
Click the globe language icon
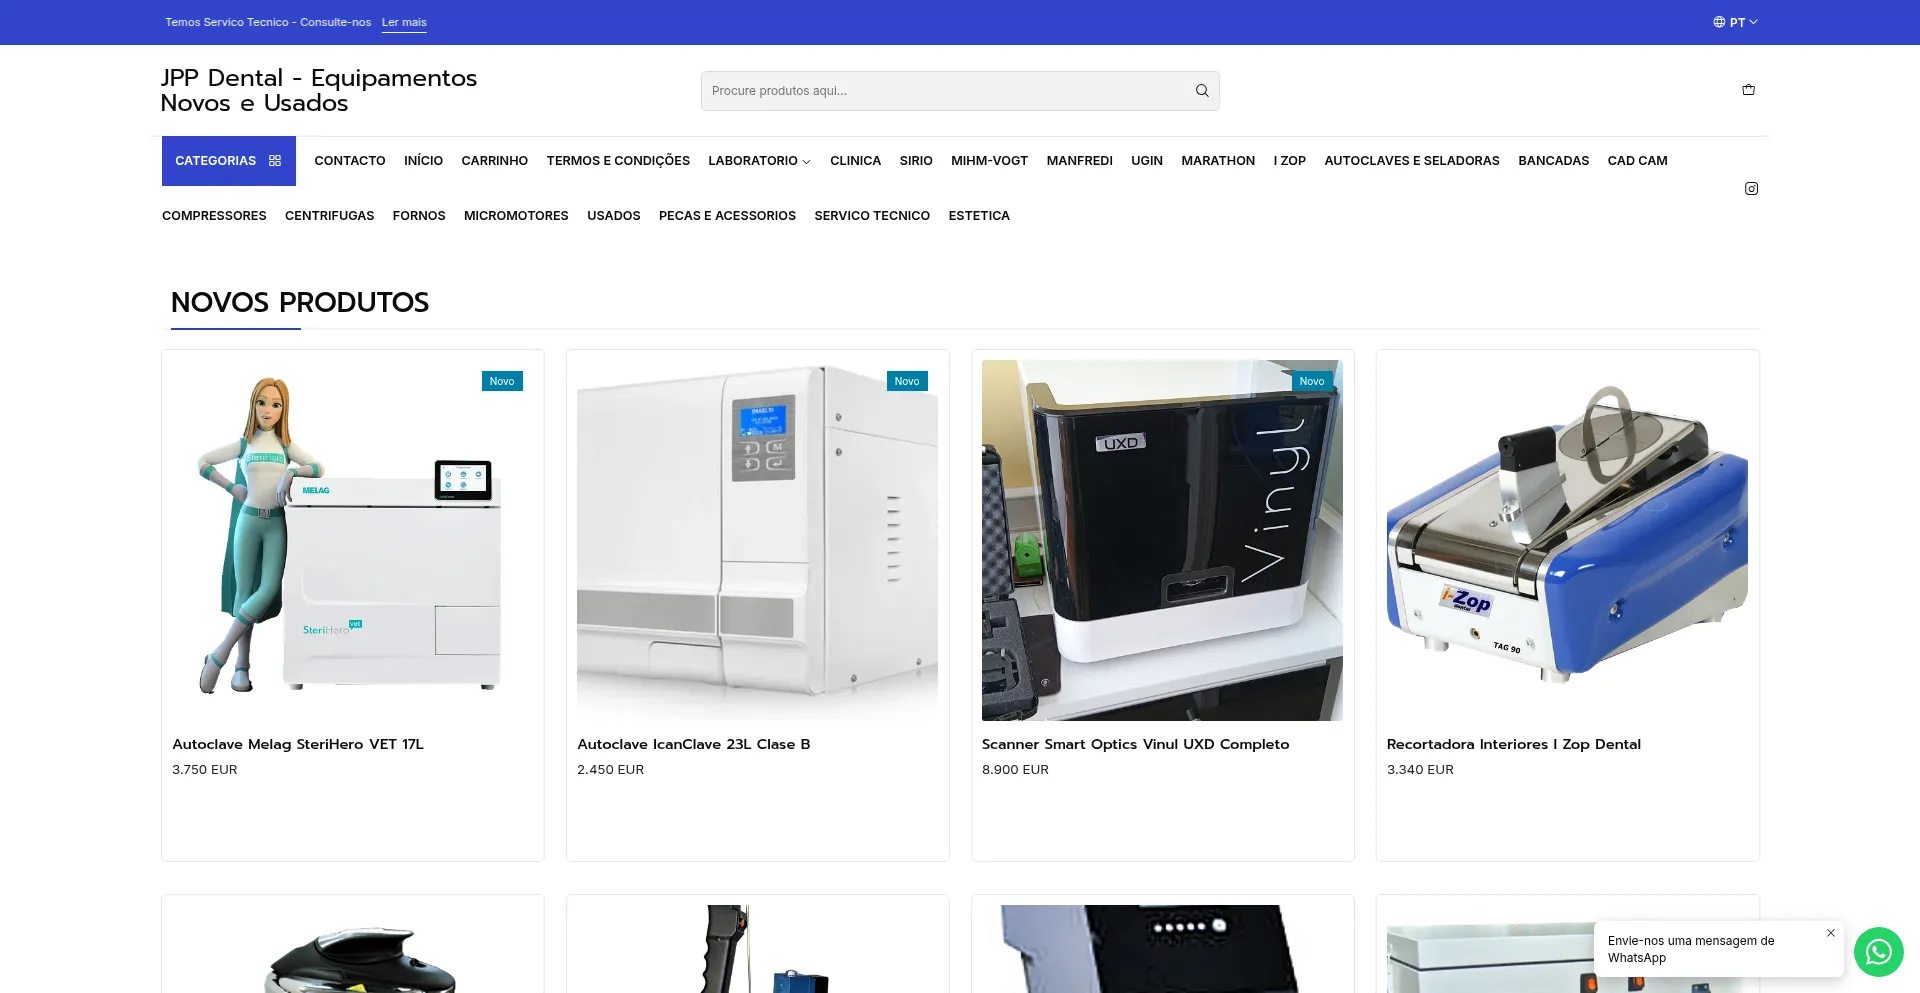1719,22
